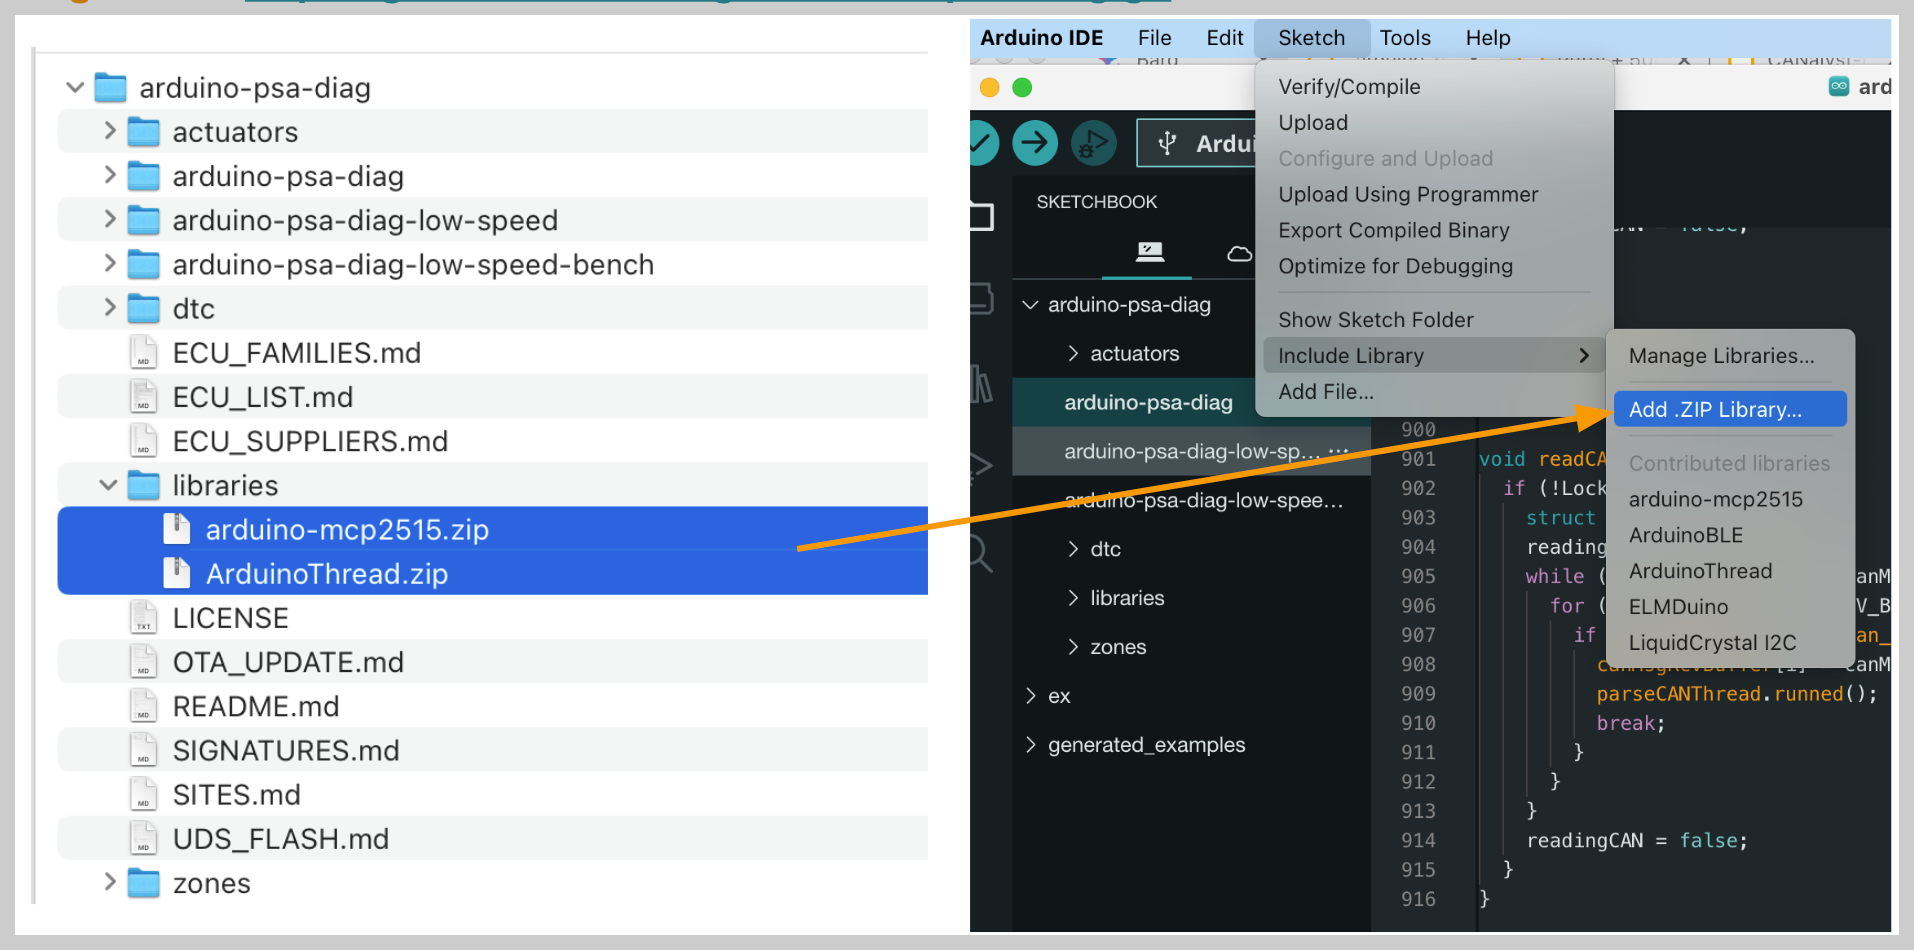1914x950 pixels.
Task: Click the Upload arrow button in Arduino toolbar
Action: pyautogui.click(x=1035, y=143)
